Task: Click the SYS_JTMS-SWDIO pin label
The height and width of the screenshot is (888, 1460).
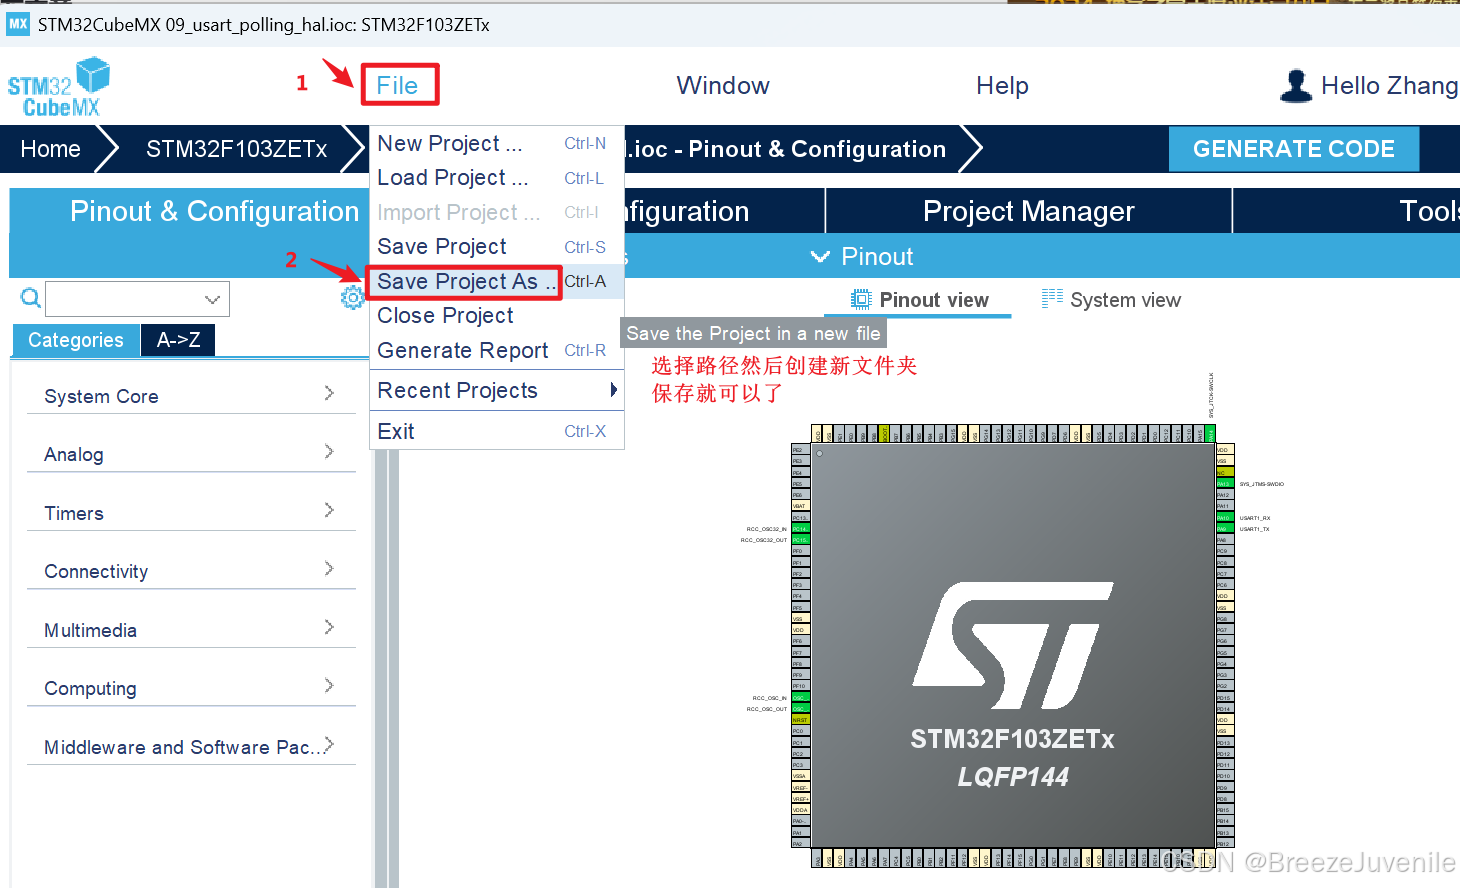Action: pyautogui.click(x=1262, y=484)
